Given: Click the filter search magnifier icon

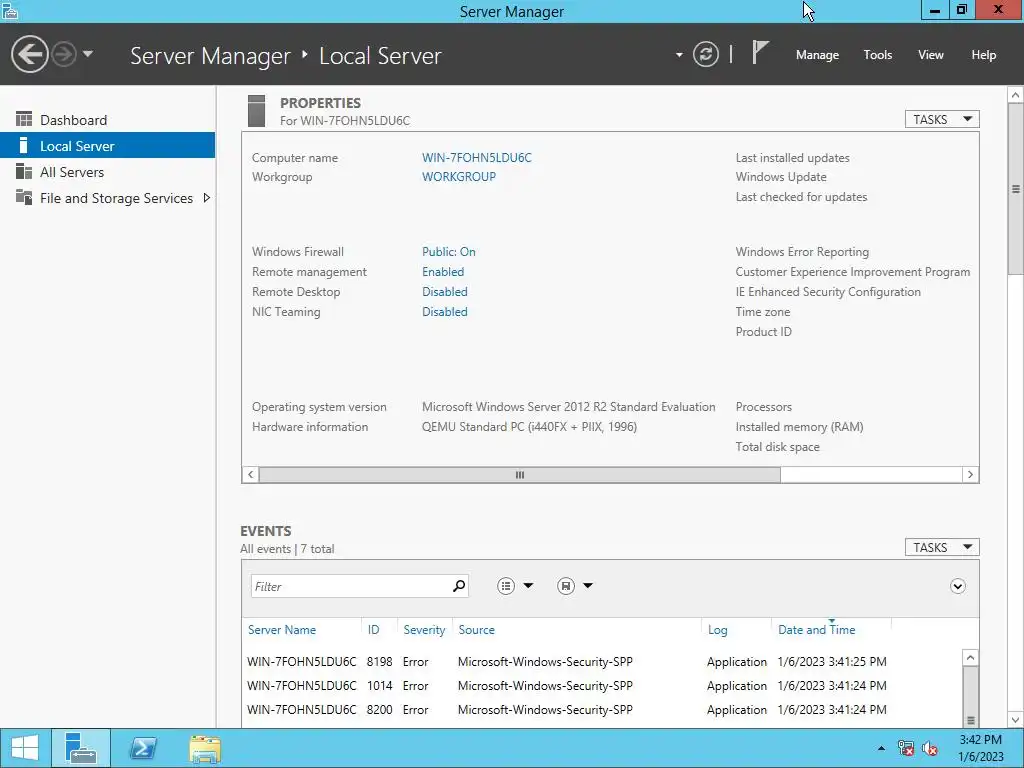Looking at the screenshot, I should 459,586.
